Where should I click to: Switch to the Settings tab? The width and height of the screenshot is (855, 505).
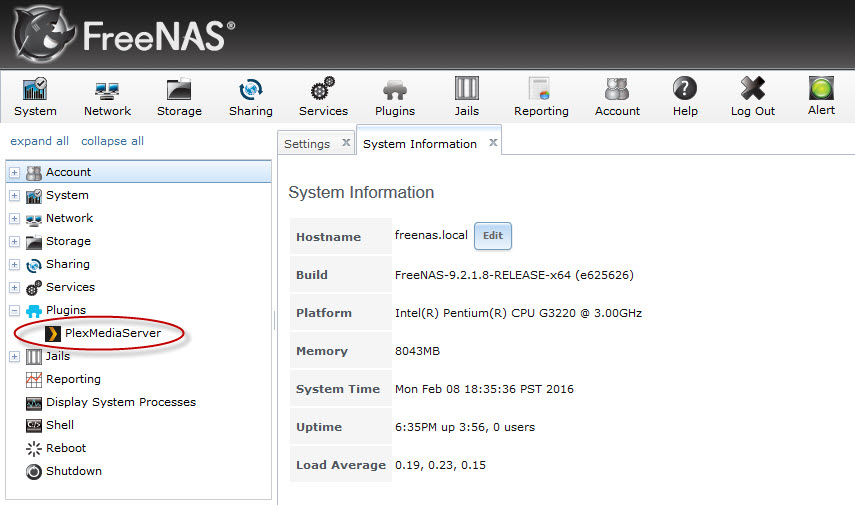307,144
